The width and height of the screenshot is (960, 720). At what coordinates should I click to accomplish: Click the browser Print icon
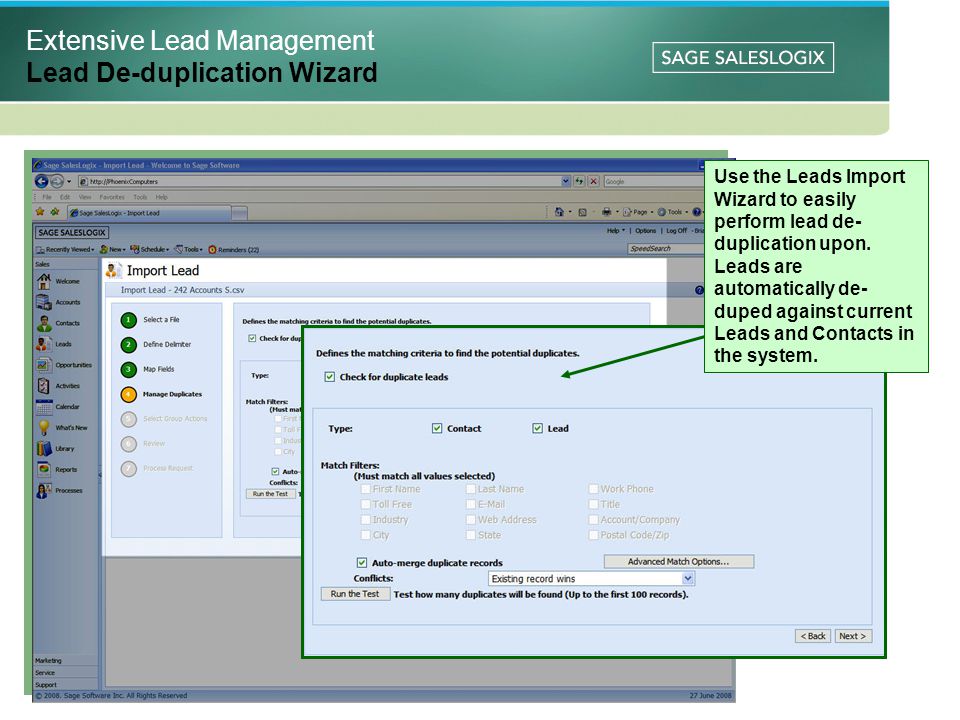[606, 212]
